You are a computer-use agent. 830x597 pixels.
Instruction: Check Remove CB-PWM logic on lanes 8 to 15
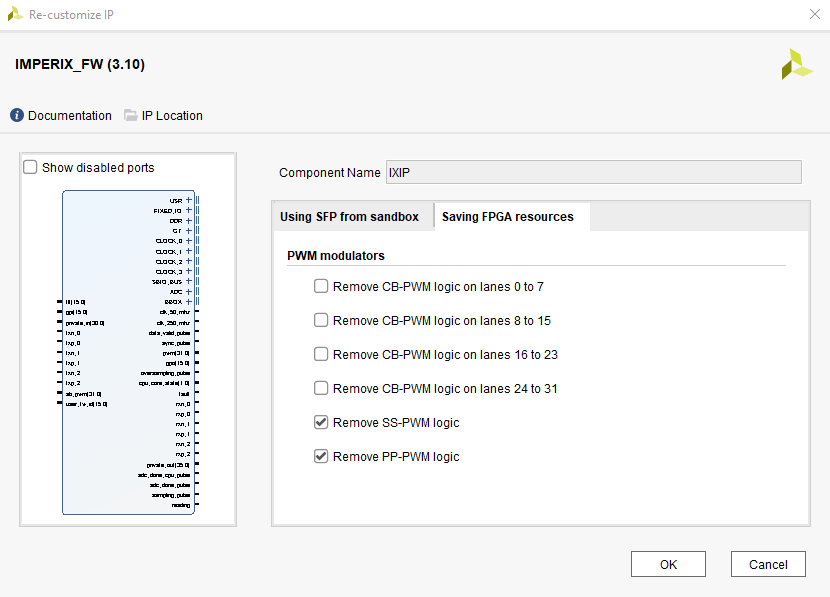coord(321,320)
